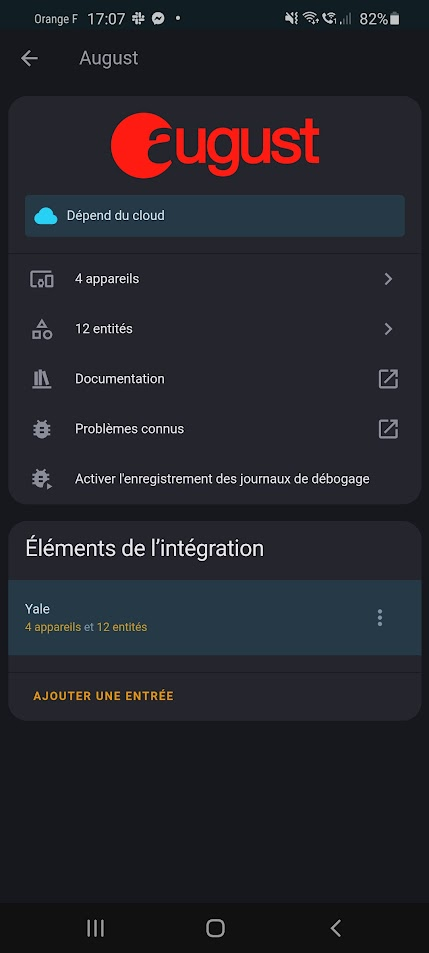
Task: Open the 12 entités link under Yale
Action: pos(122,627)
